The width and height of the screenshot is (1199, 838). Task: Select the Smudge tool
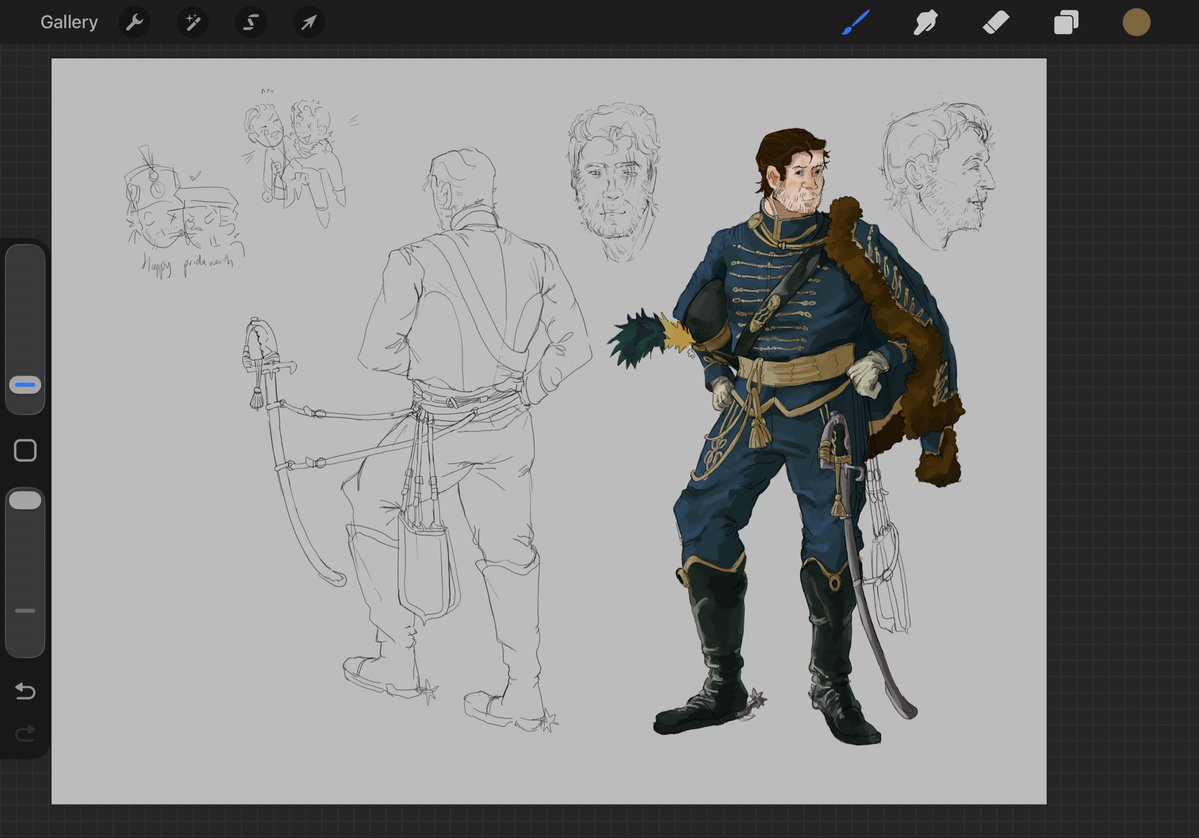[925, 22]
